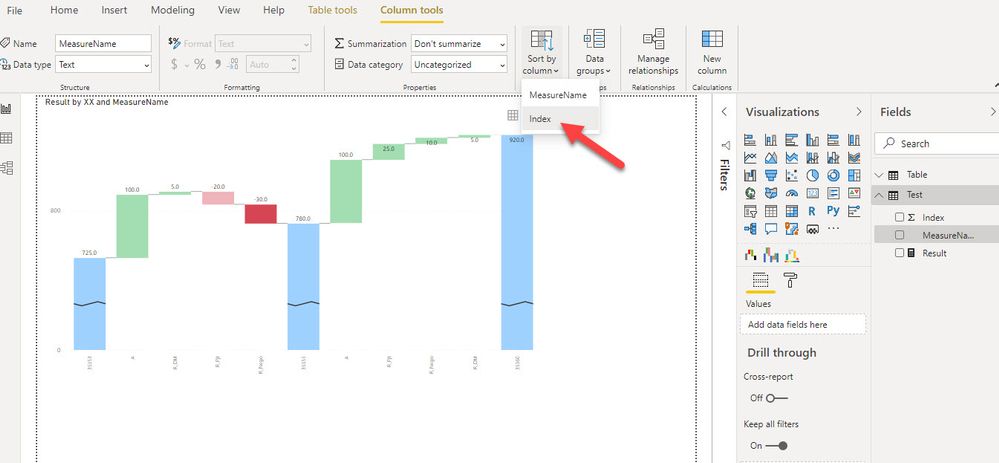
Task: Open the disabled Format dropdown
Action: coord(263,44)
